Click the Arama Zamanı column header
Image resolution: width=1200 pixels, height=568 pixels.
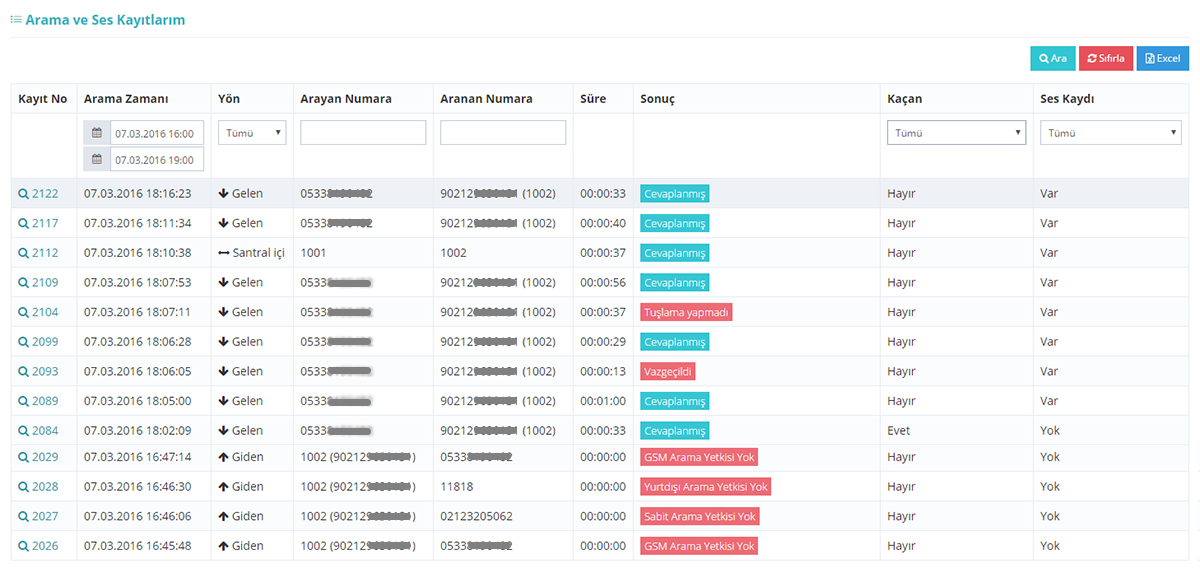pyautogui.click(x=126, y=99)
